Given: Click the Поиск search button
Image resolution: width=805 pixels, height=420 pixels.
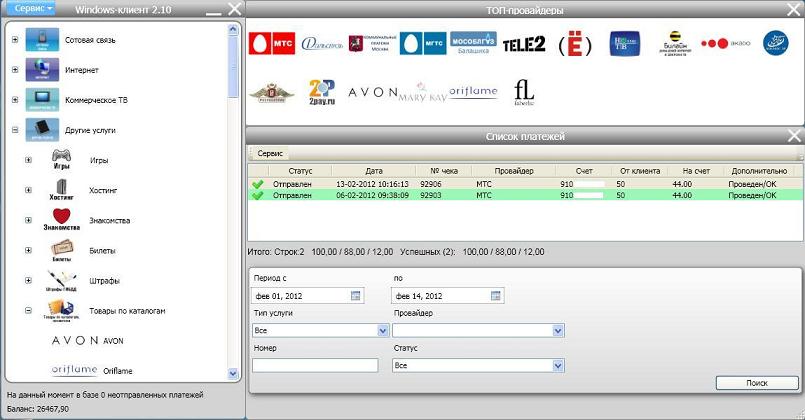Looking at the screenshot, I should tap(757, 383).
